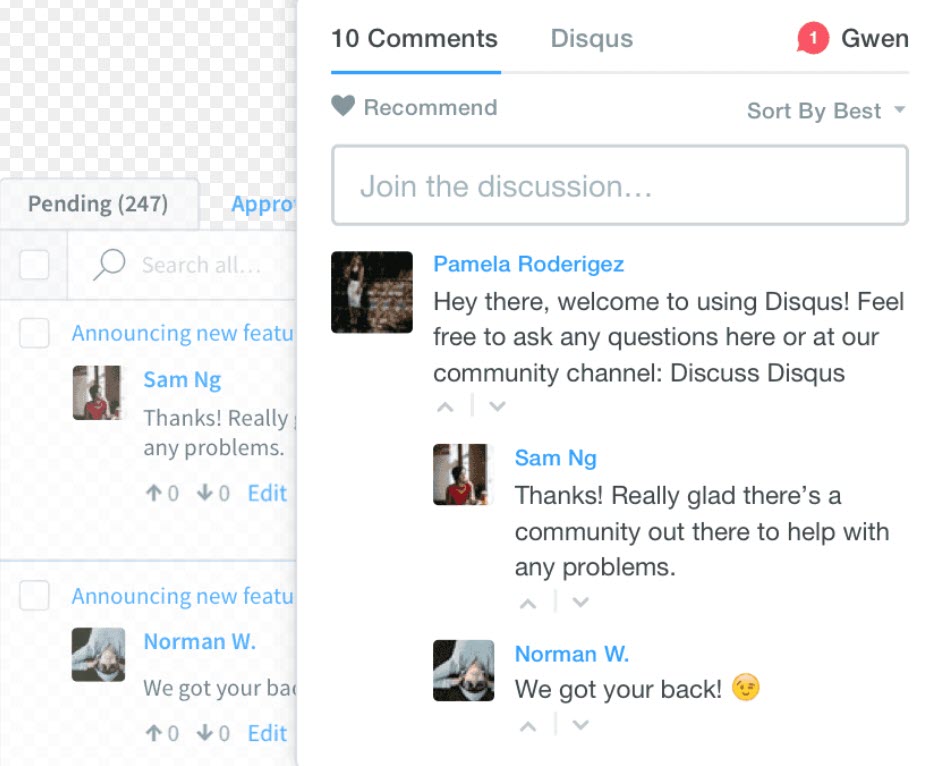Tick checkbox for Sam Ng's pending comment
The height and width of the screenshot is (766, 939).
(x=34, y=332)
